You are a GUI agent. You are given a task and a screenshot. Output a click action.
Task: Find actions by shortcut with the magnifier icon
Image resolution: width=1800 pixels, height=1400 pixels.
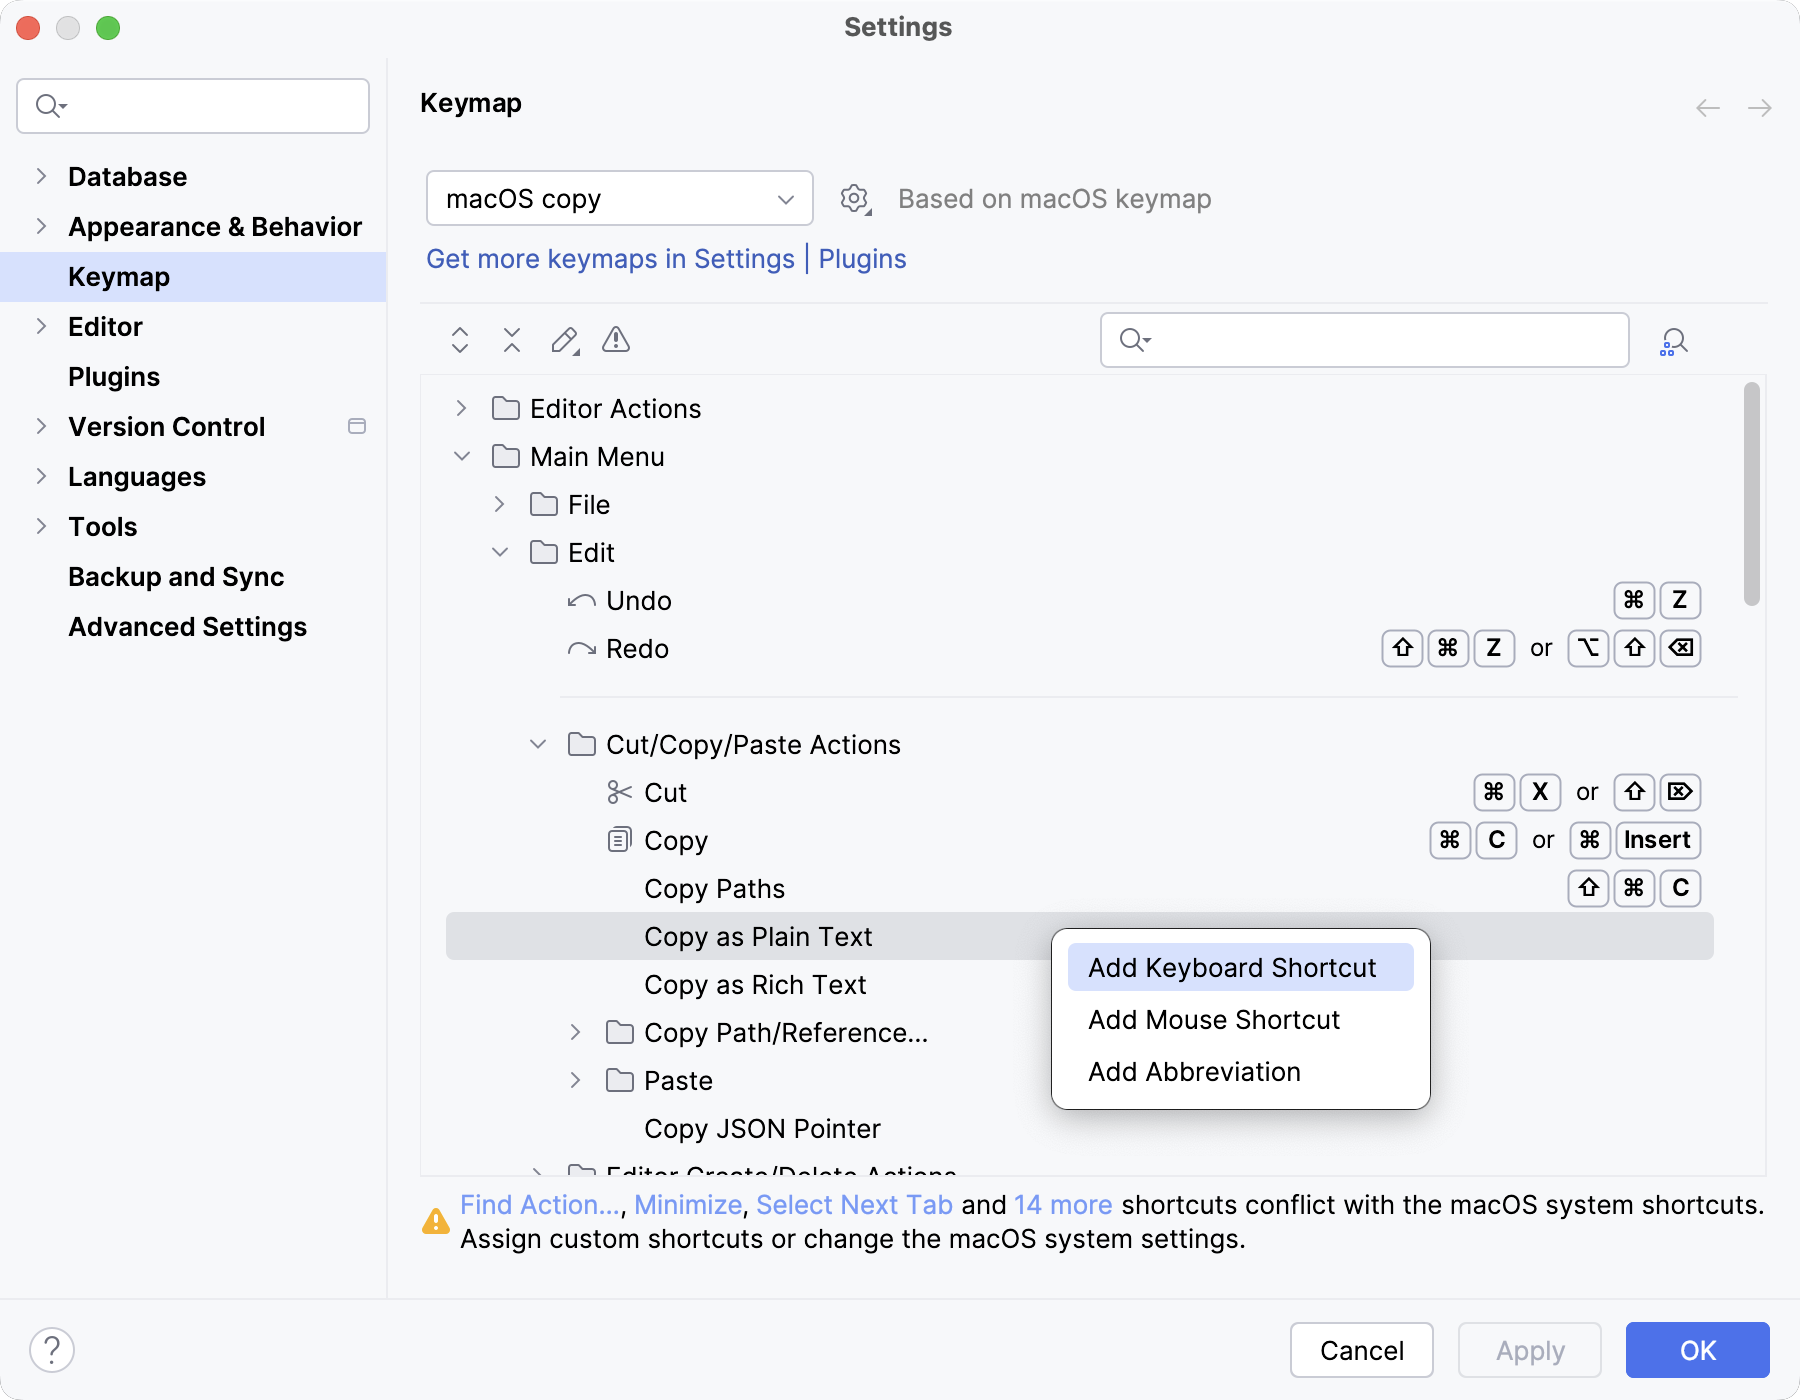pos(1672,340)
